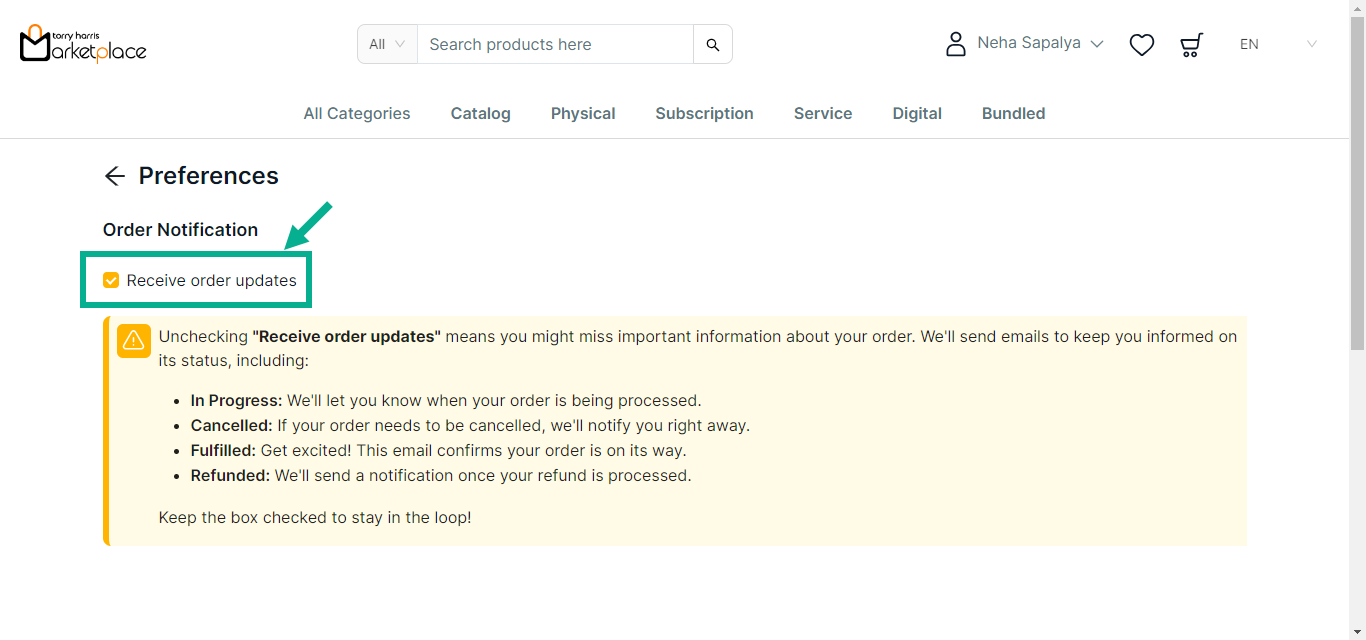
Task: Click the Torry Harris Marketplace logo
Action: 83,44
